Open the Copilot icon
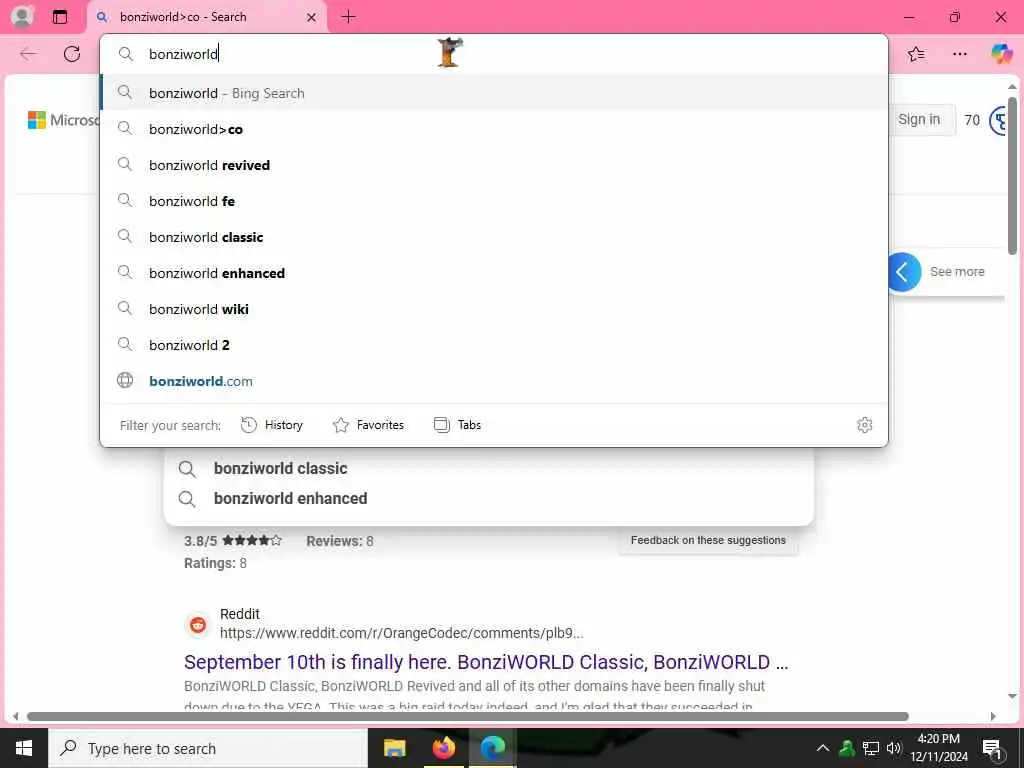The width and height of the screenshot is (1024, 768). click(1001, 54)
